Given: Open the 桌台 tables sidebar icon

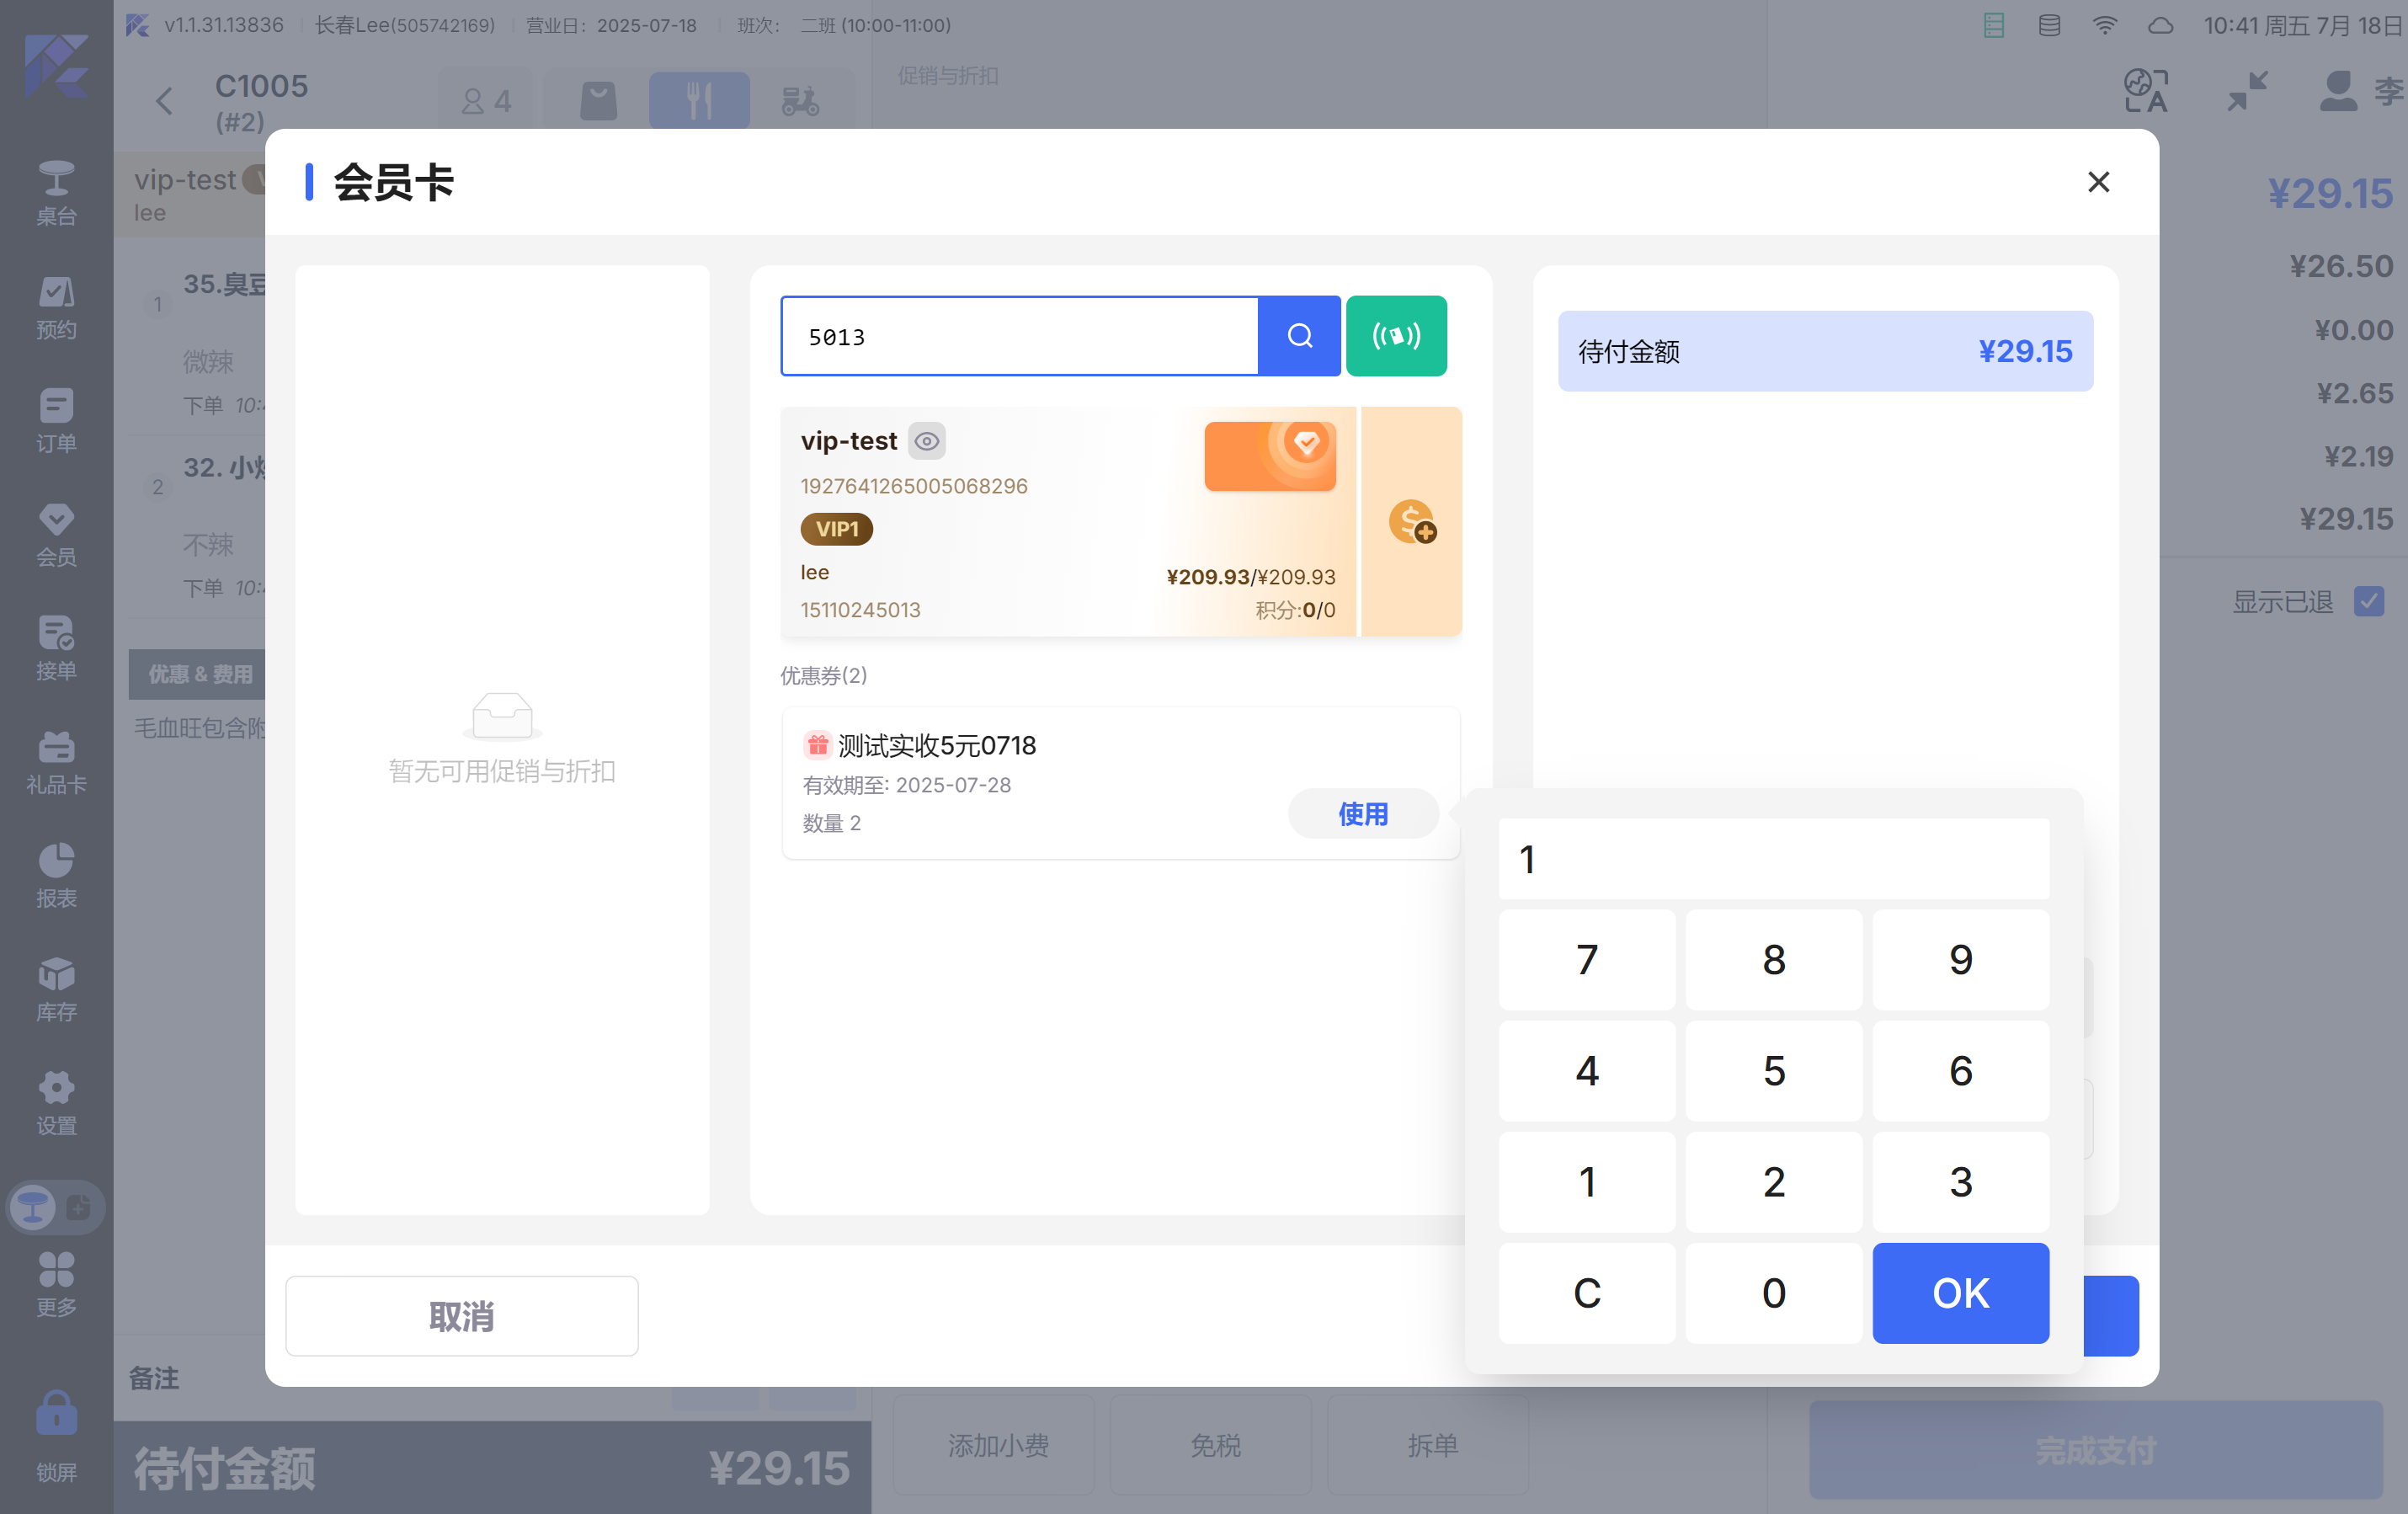Looking at the screenshot, I should (x=56, y=192).
